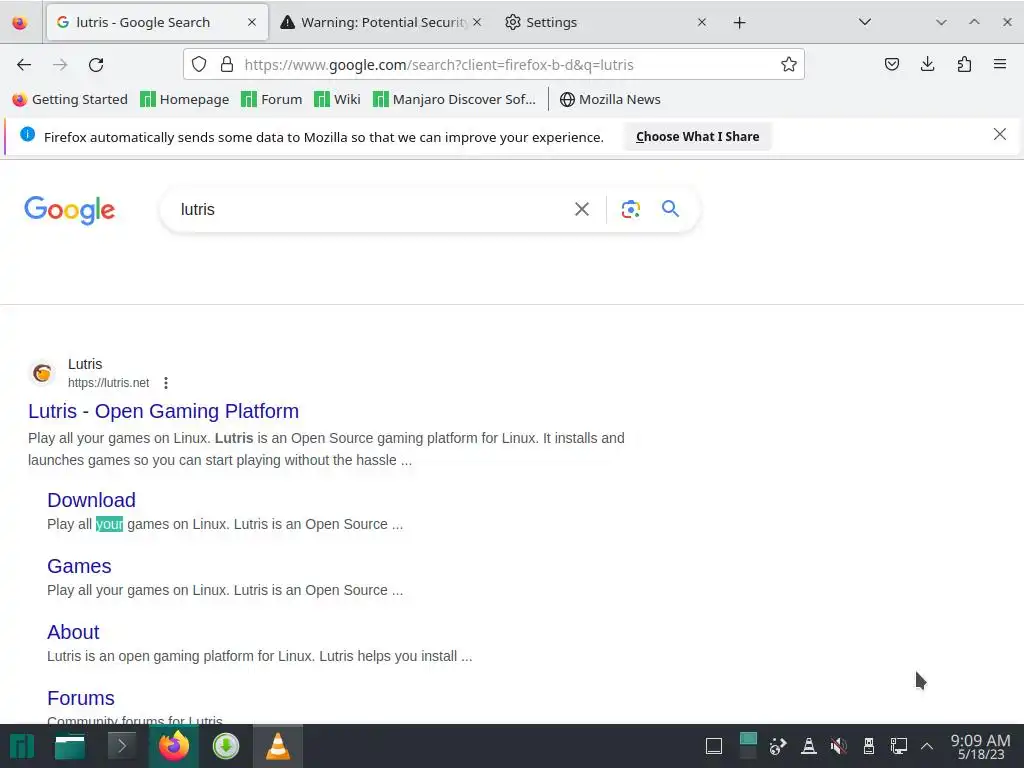Click the VLC cone icon in the system tray
Screen dimensions: 1024x768
pos(808,746)
